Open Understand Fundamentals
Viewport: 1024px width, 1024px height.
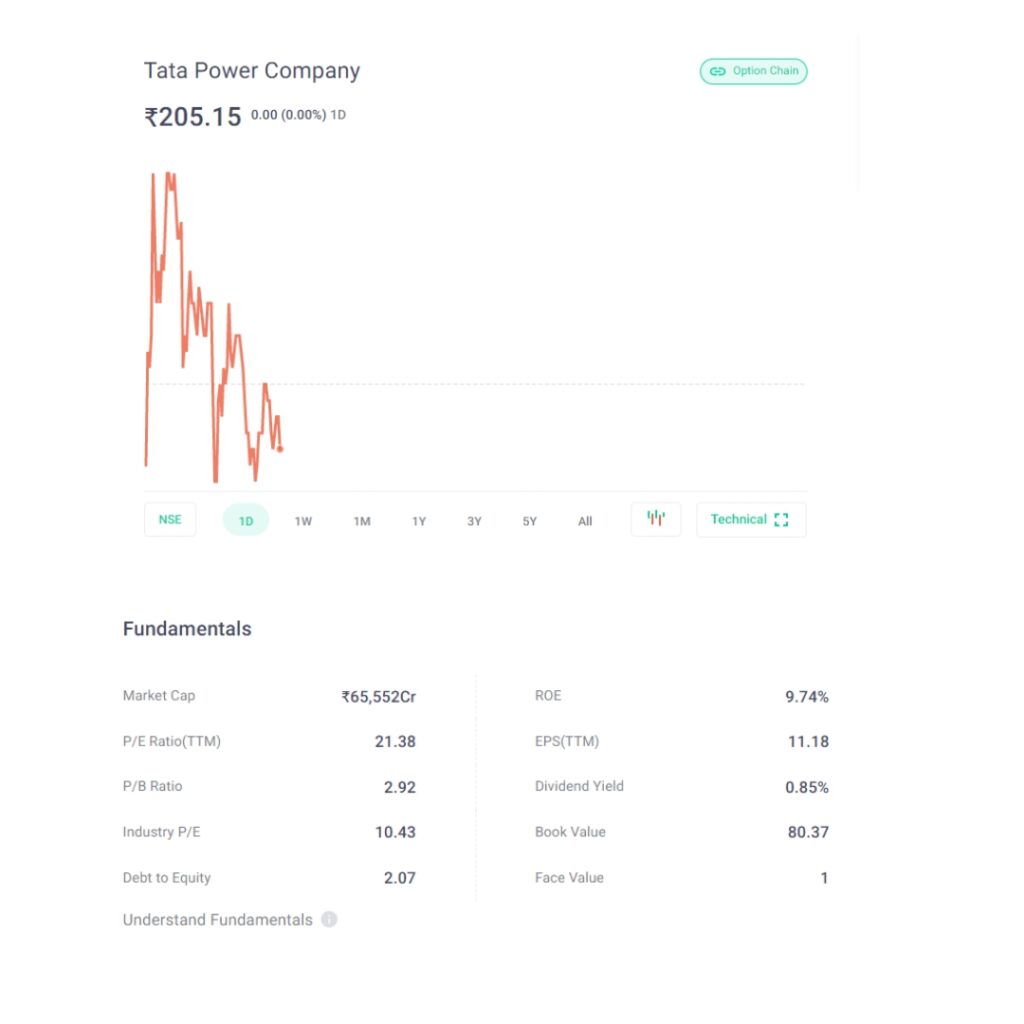click(218, 919)
